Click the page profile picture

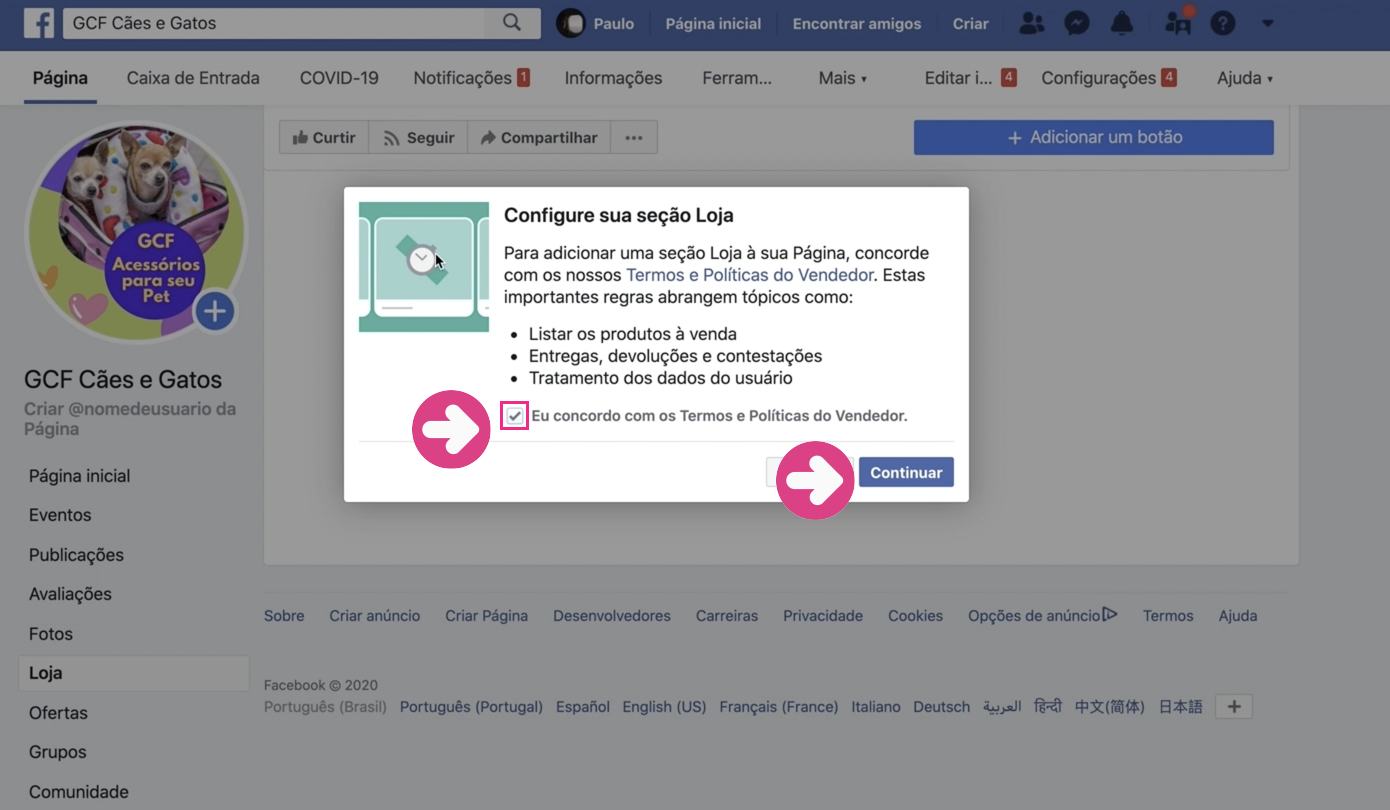click(135, 233)
